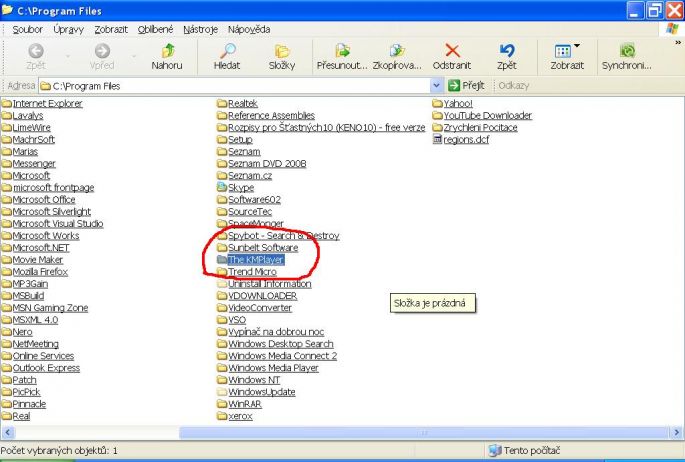Screen dimensions: 685x462
Task: Open the Úpravy menu
Action: [x=69, y=29]
